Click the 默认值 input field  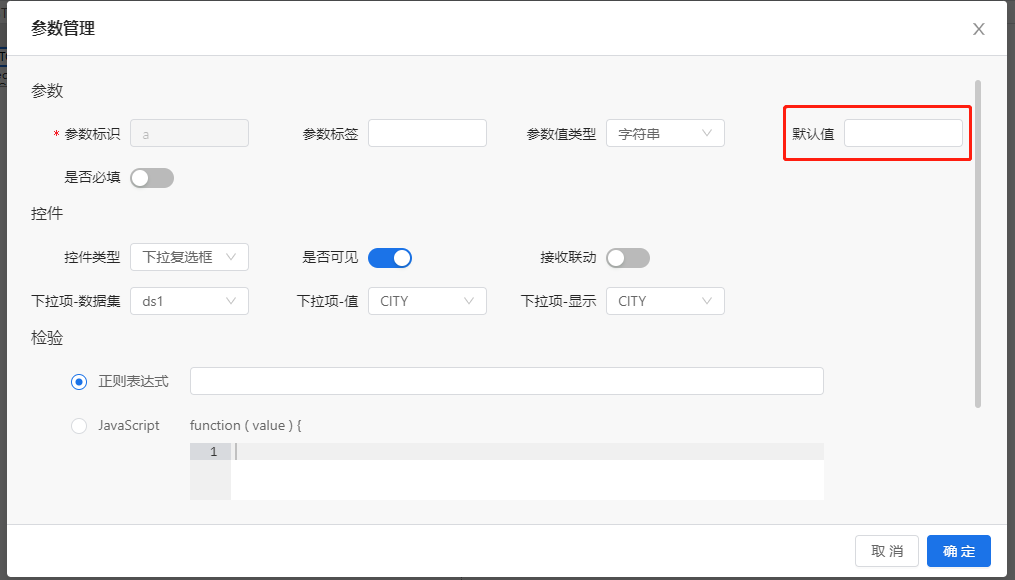903,133
